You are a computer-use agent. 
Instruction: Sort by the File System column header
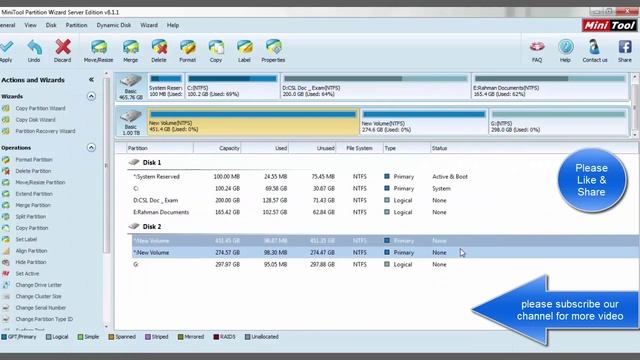pos(359,149)
